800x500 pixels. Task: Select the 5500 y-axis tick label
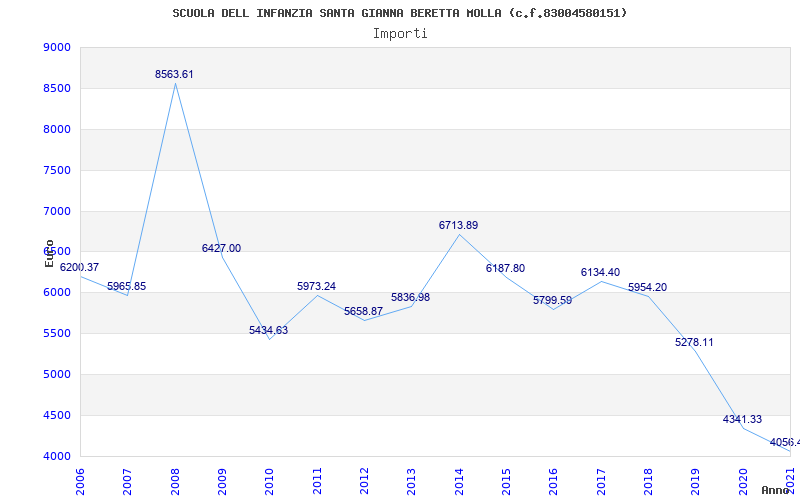(57, 334)
